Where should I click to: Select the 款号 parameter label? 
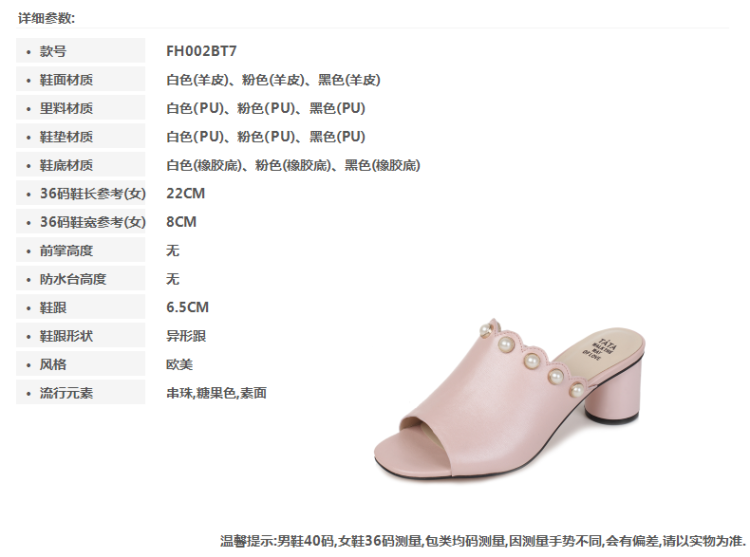pos(80,51)
